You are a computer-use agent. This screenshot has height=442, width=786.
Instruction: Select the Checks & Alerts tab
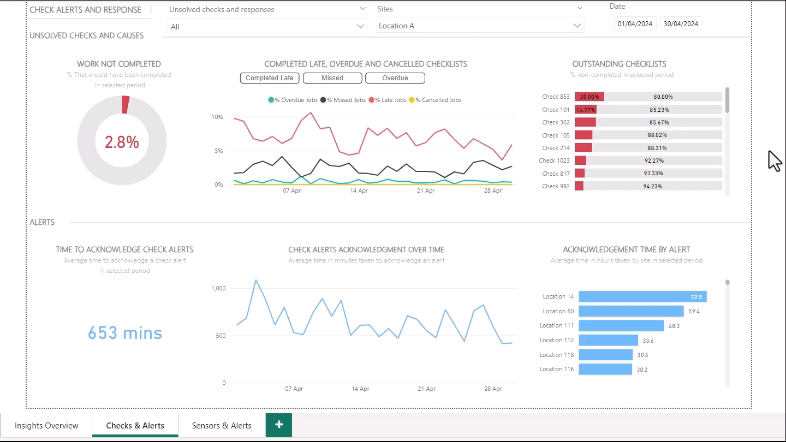pyautogui.click(x=135, y=426)
